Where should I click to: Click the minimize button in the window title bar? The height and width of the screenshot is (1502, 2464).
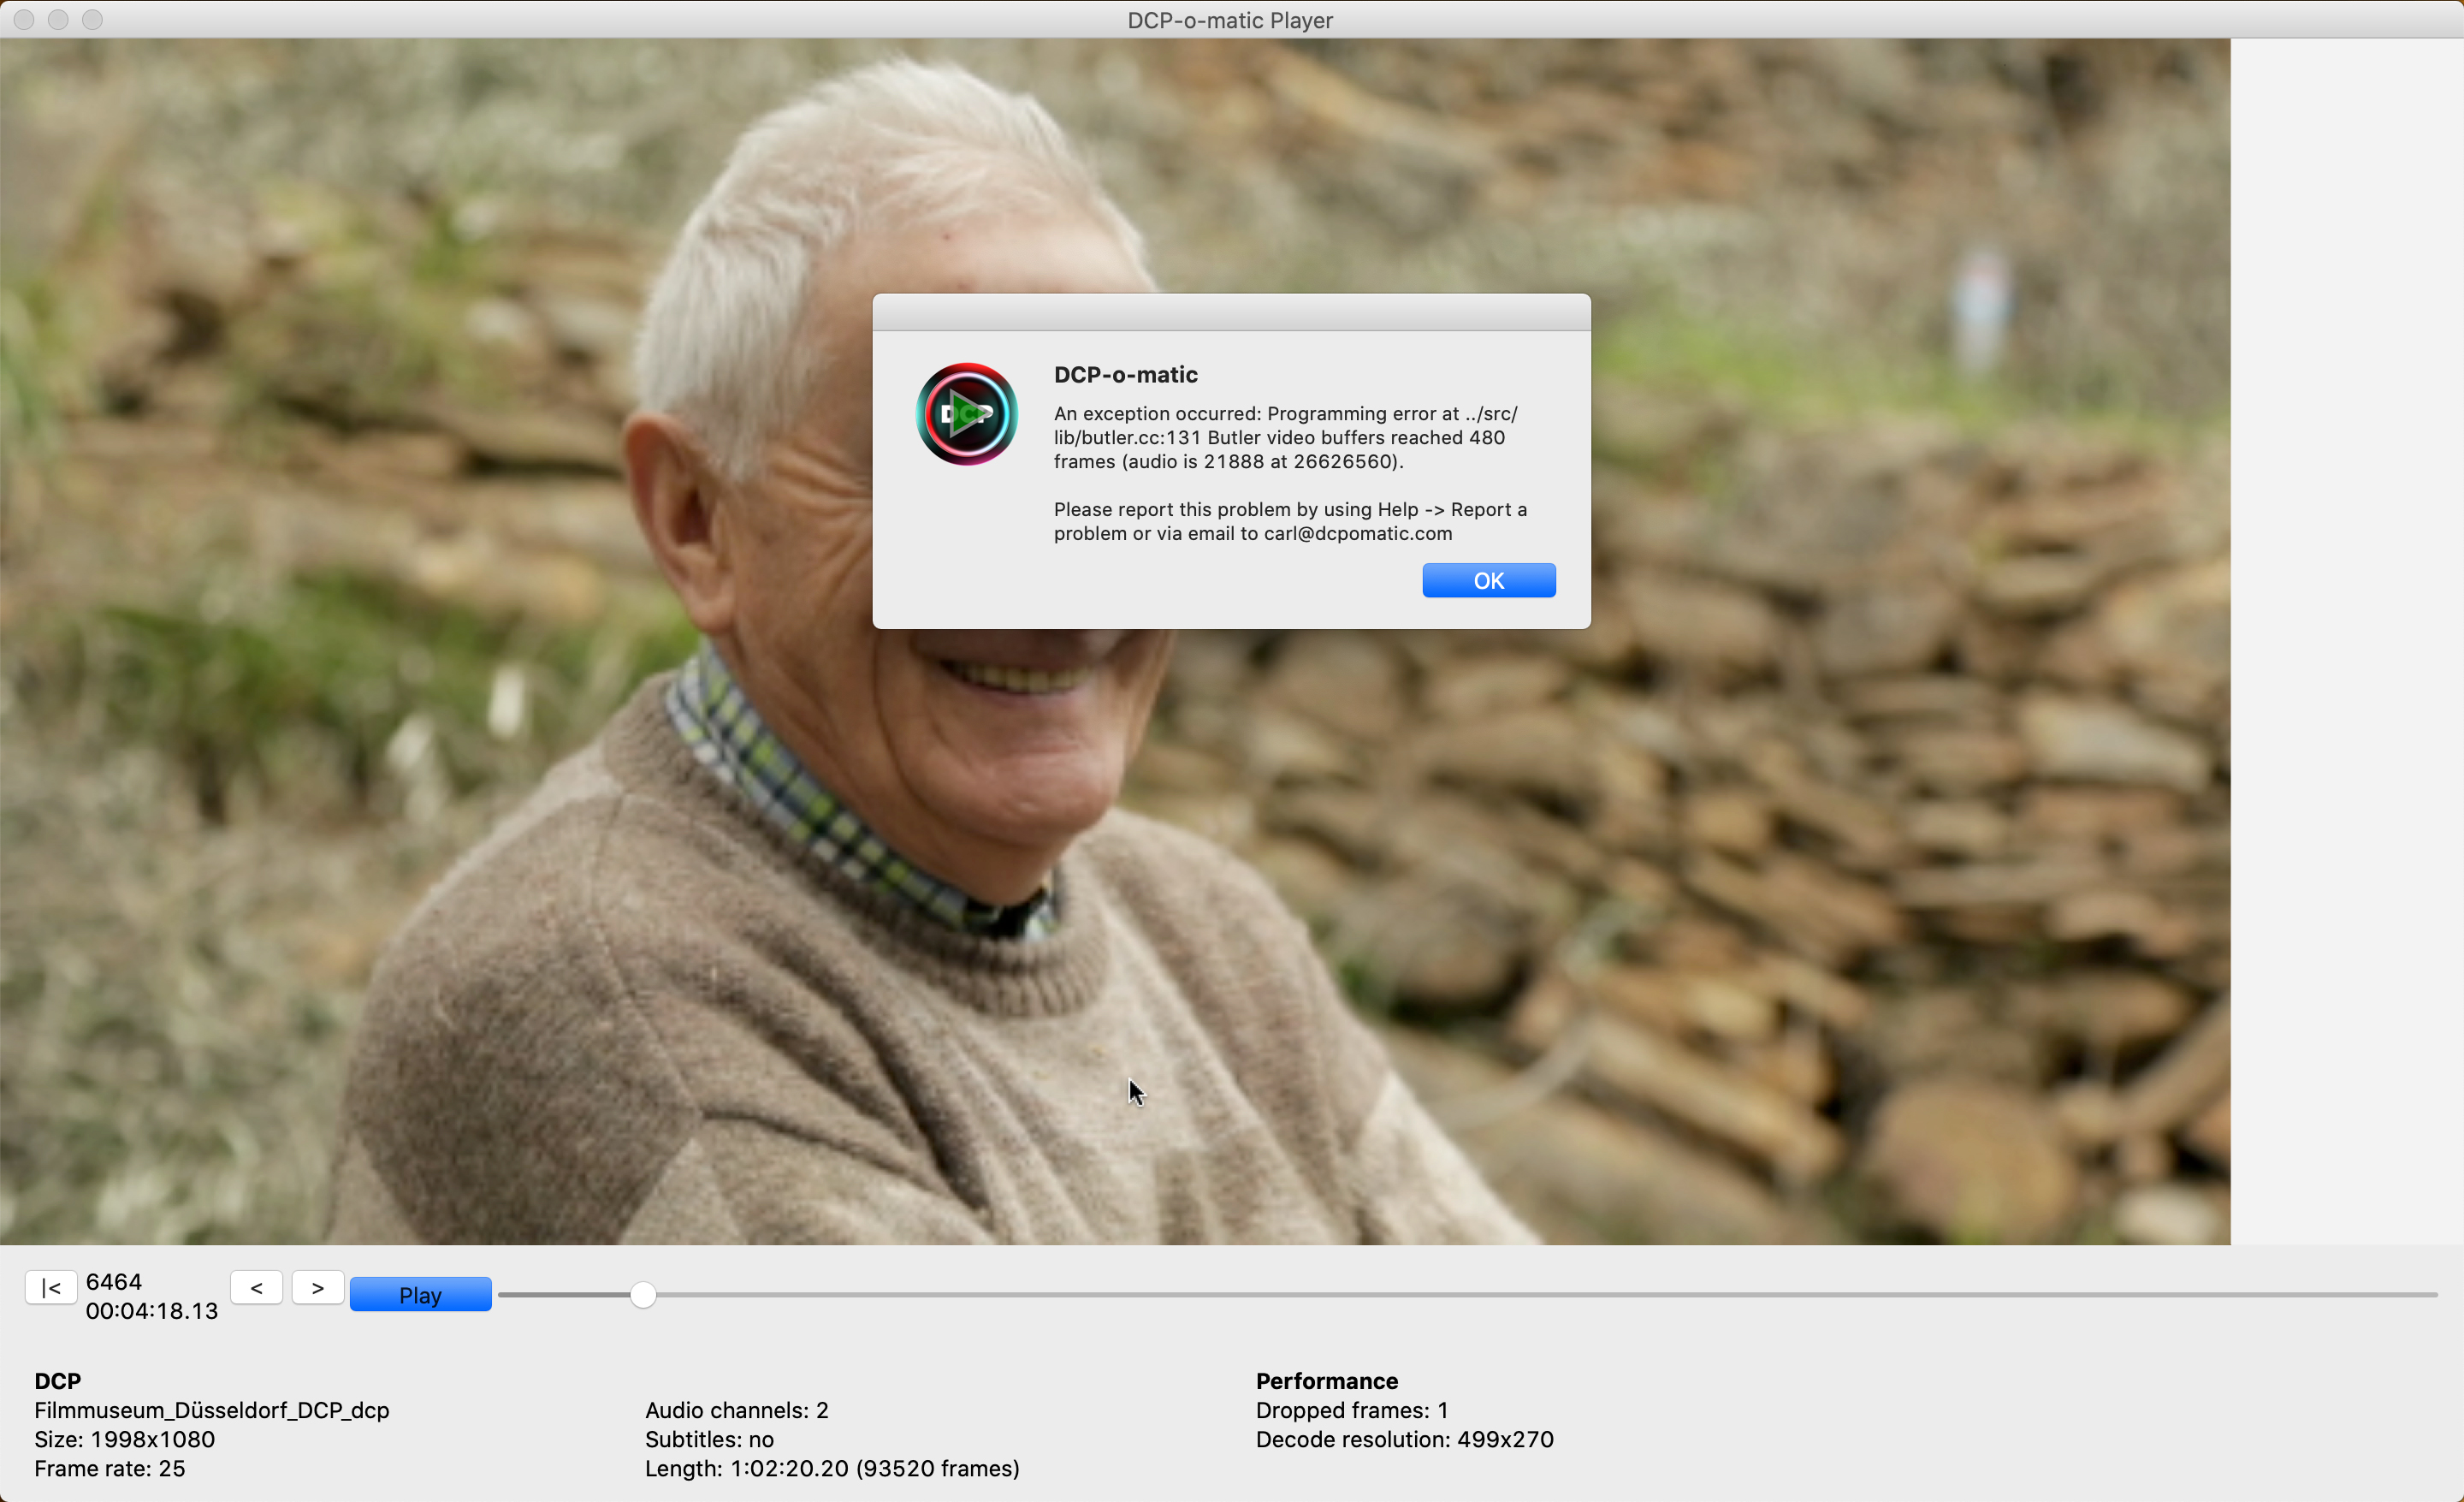tap(58, 20)
